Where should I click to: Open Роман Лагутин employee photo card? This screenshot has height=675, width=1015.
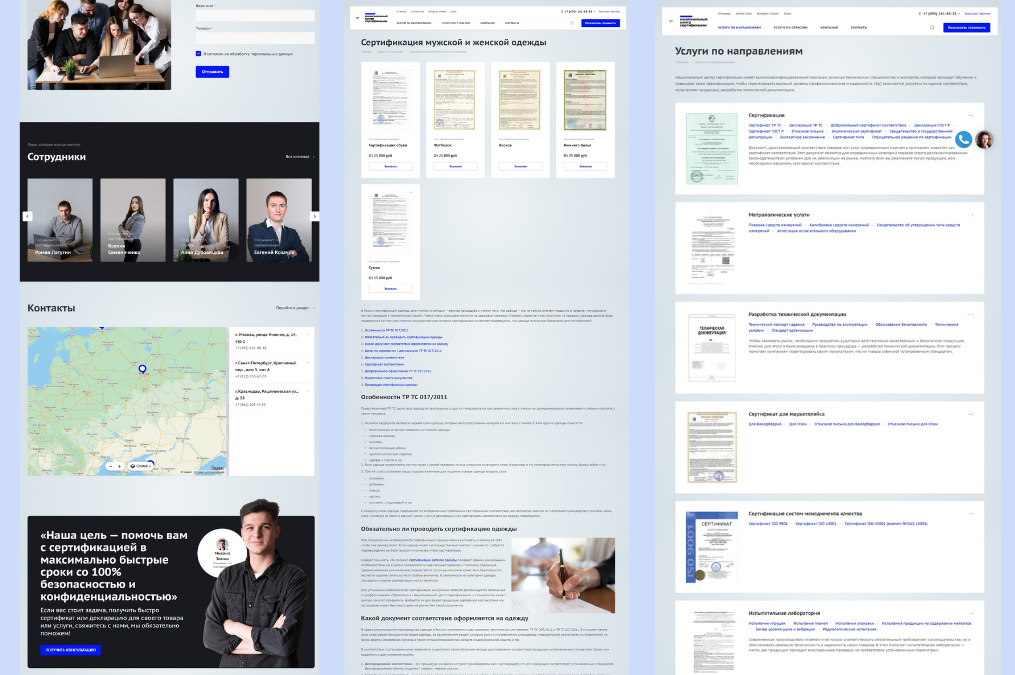click(x=60, y=220)
